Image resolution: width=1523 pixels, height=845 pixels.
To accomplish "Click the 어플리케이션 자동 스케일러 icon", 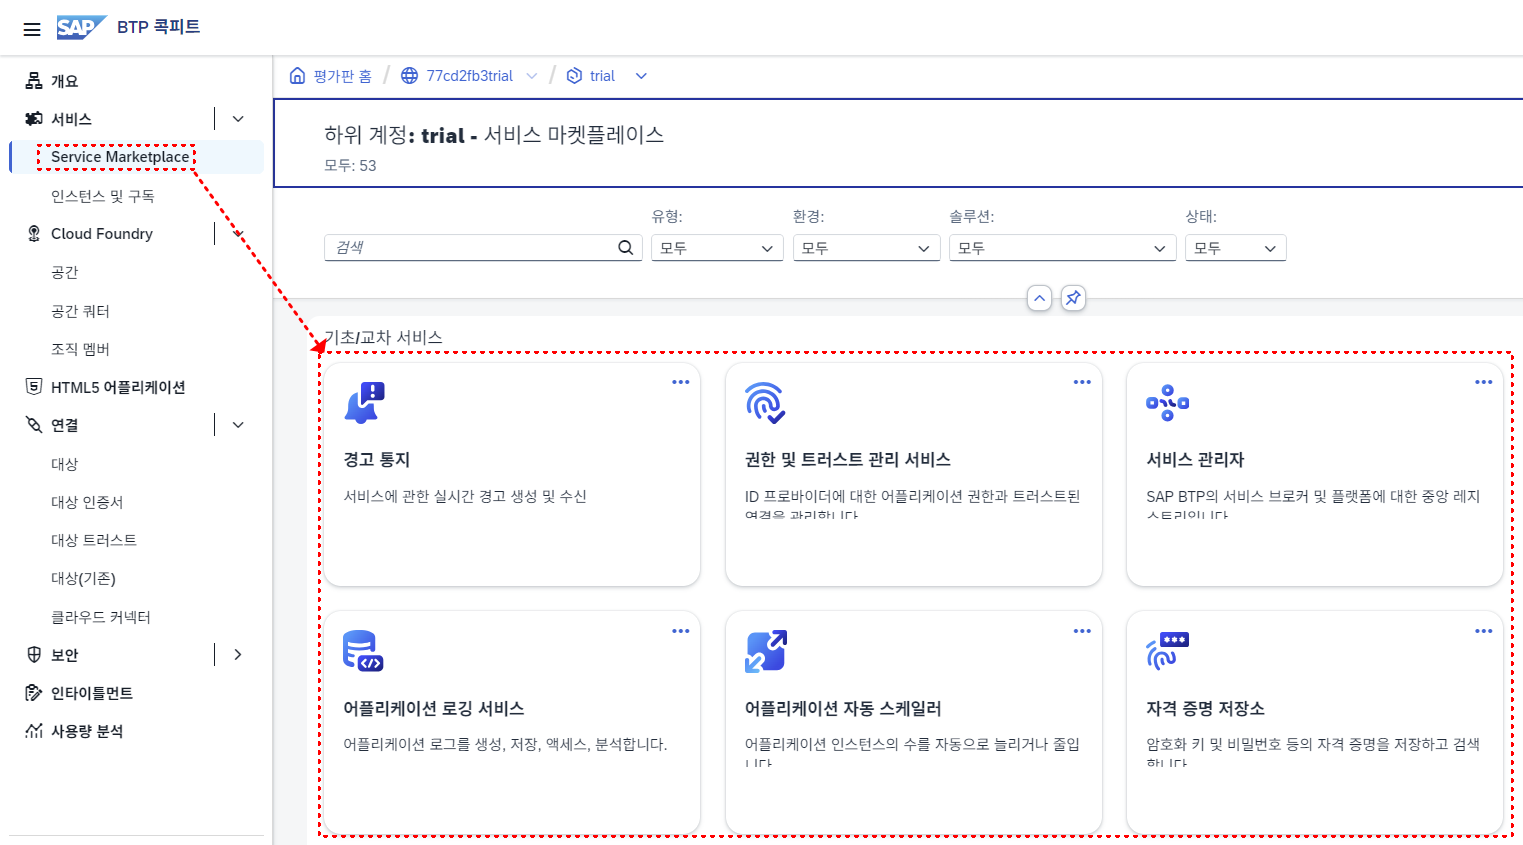I will (x=766, y=651).
